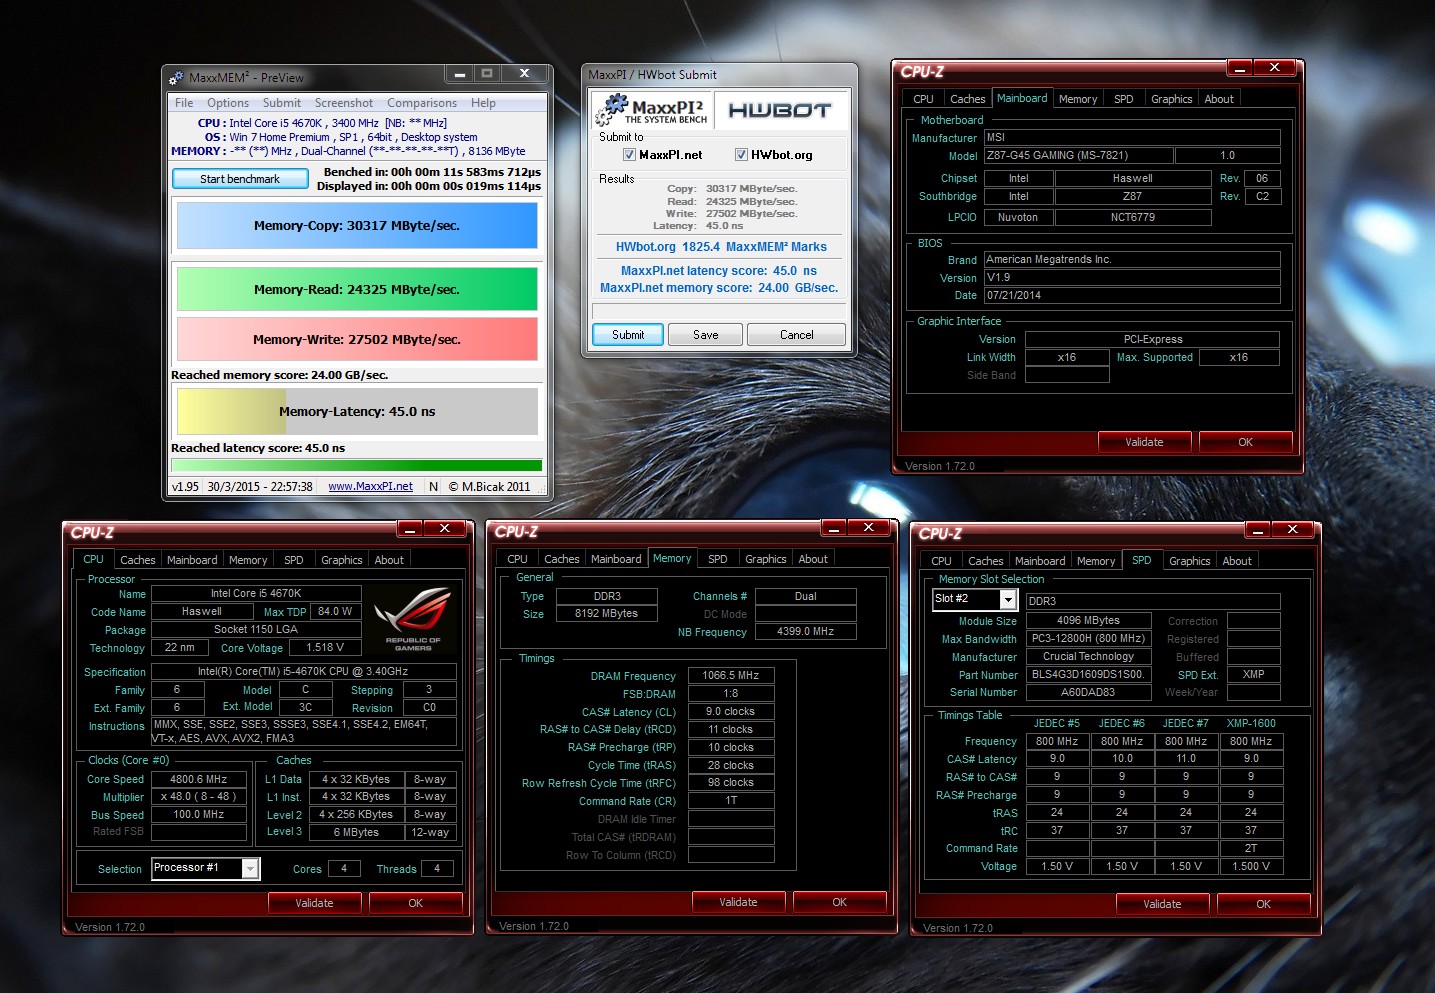
Task: Open the Slot #2 memory slot dropdown
Action: pyautogui.click(x=1008, y=599)
